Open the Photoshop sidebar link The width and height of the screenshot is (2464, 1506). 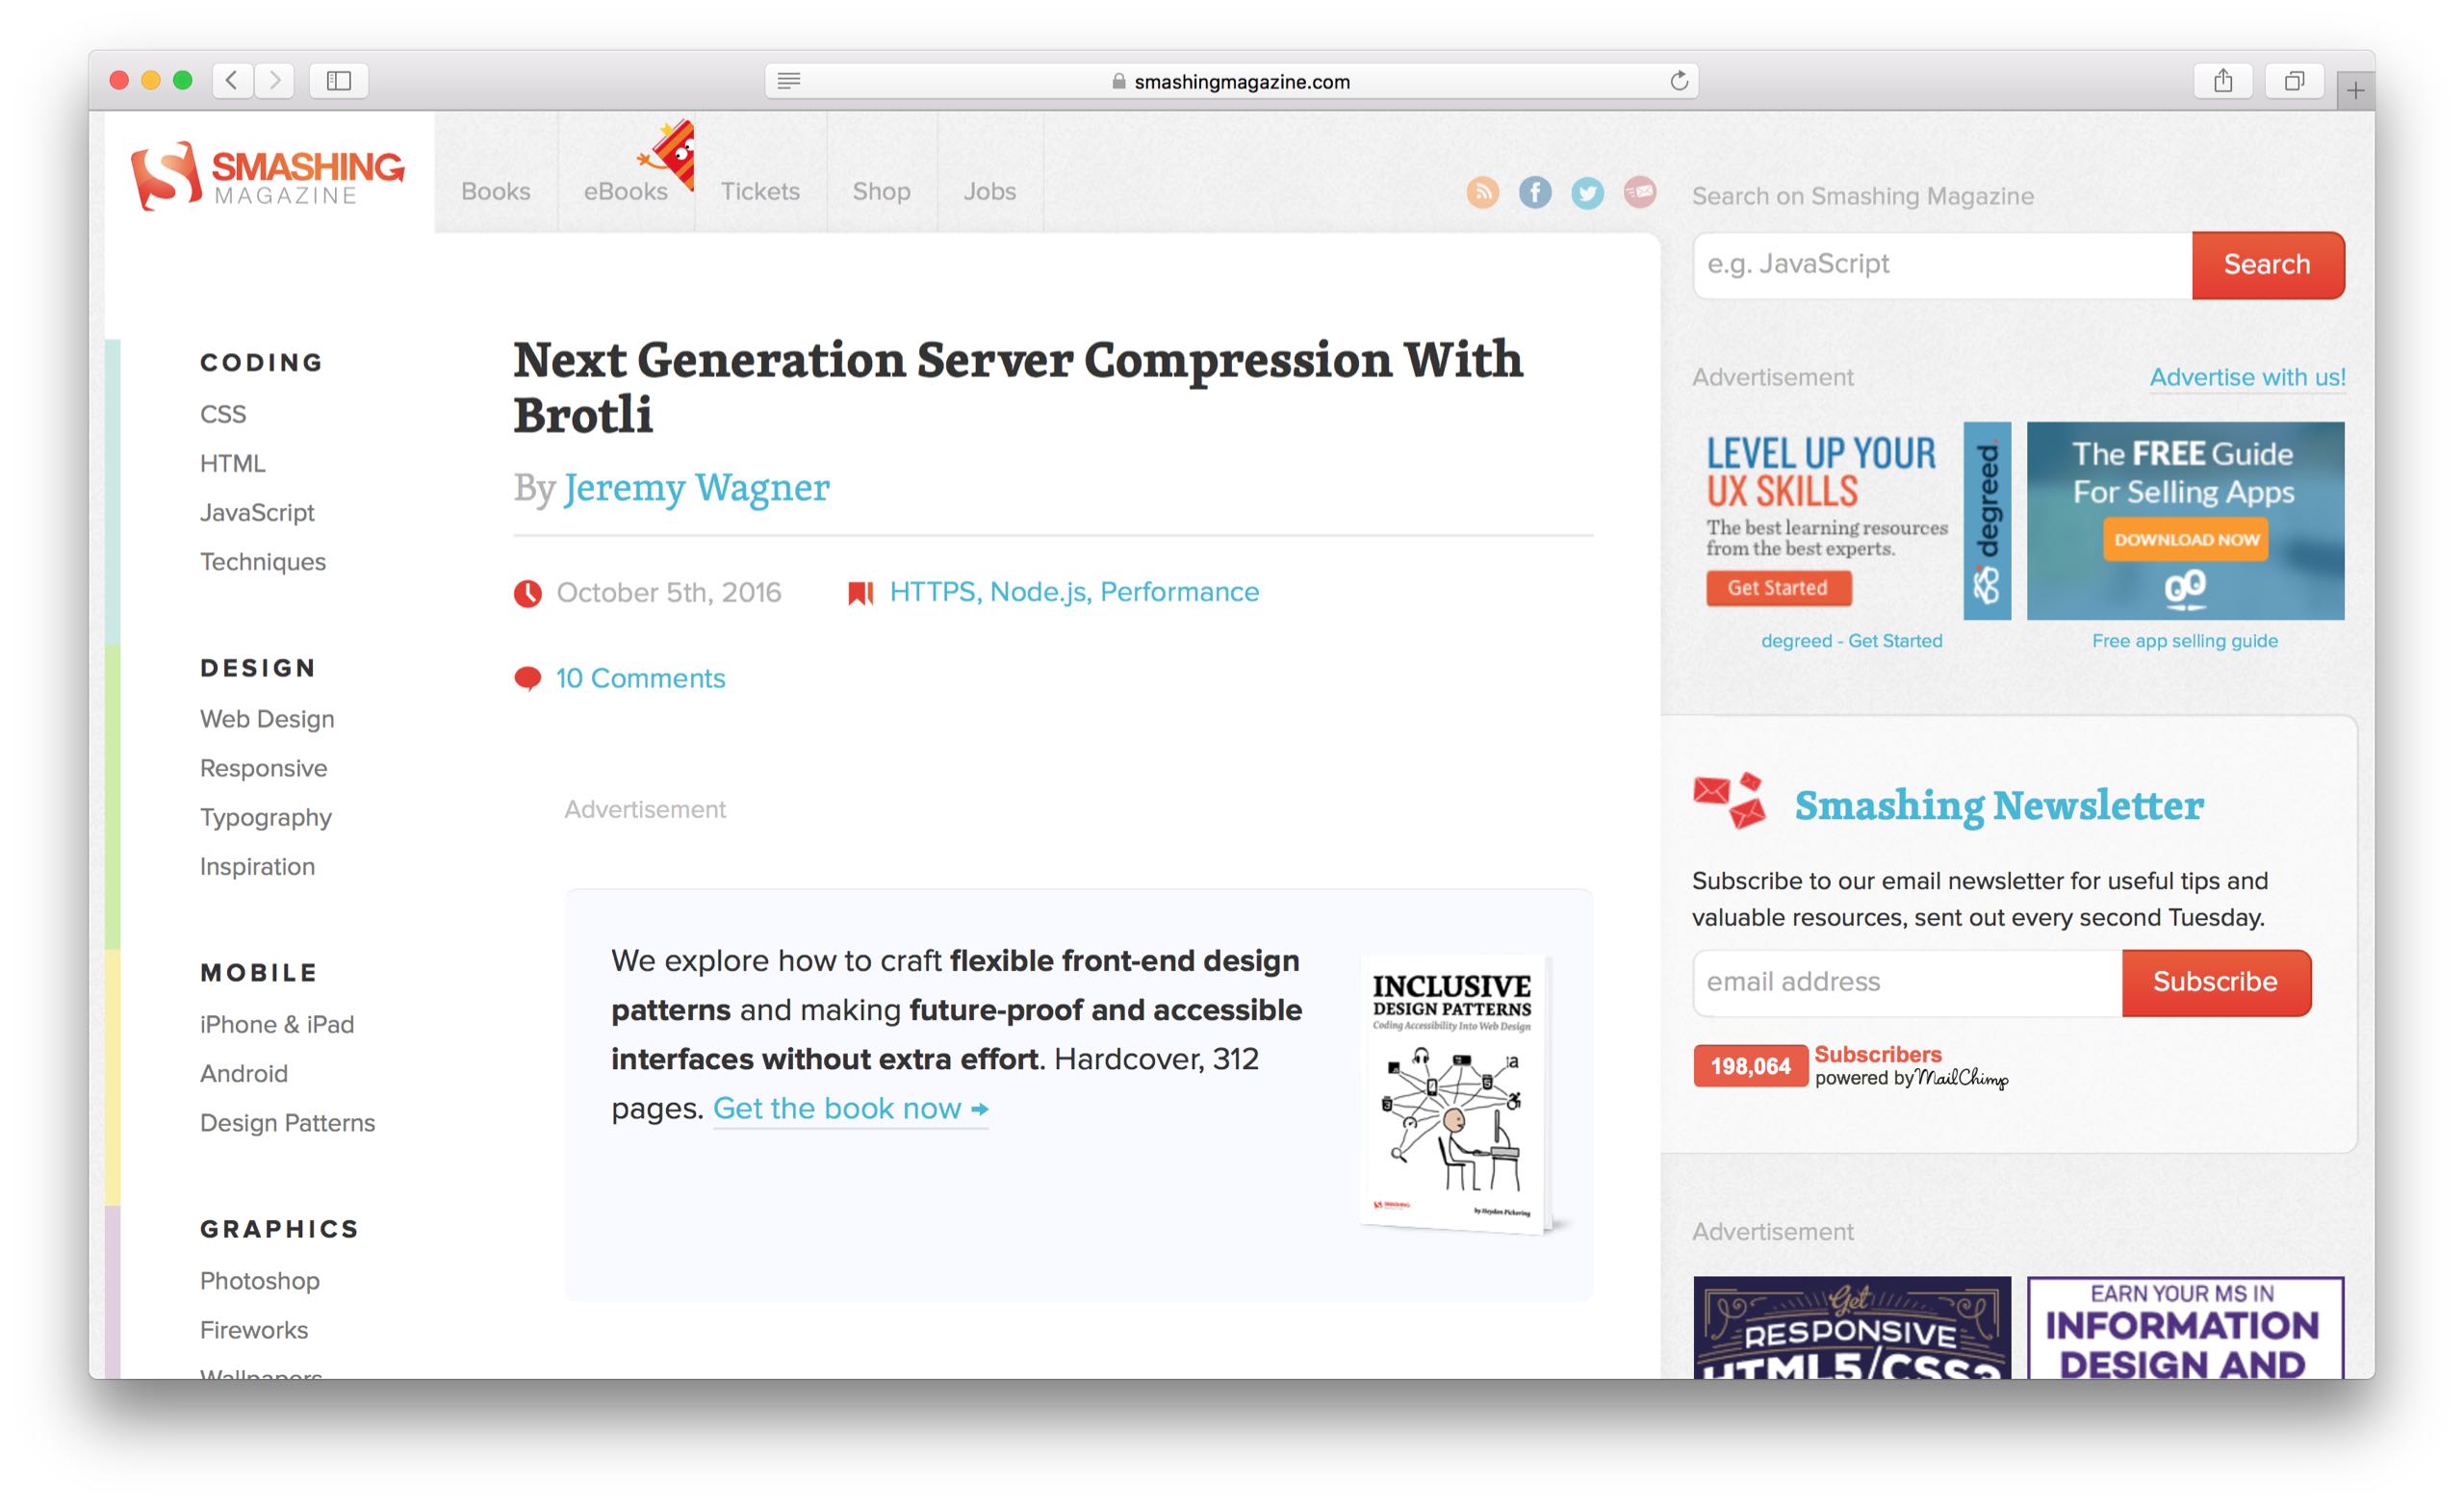260,1281
